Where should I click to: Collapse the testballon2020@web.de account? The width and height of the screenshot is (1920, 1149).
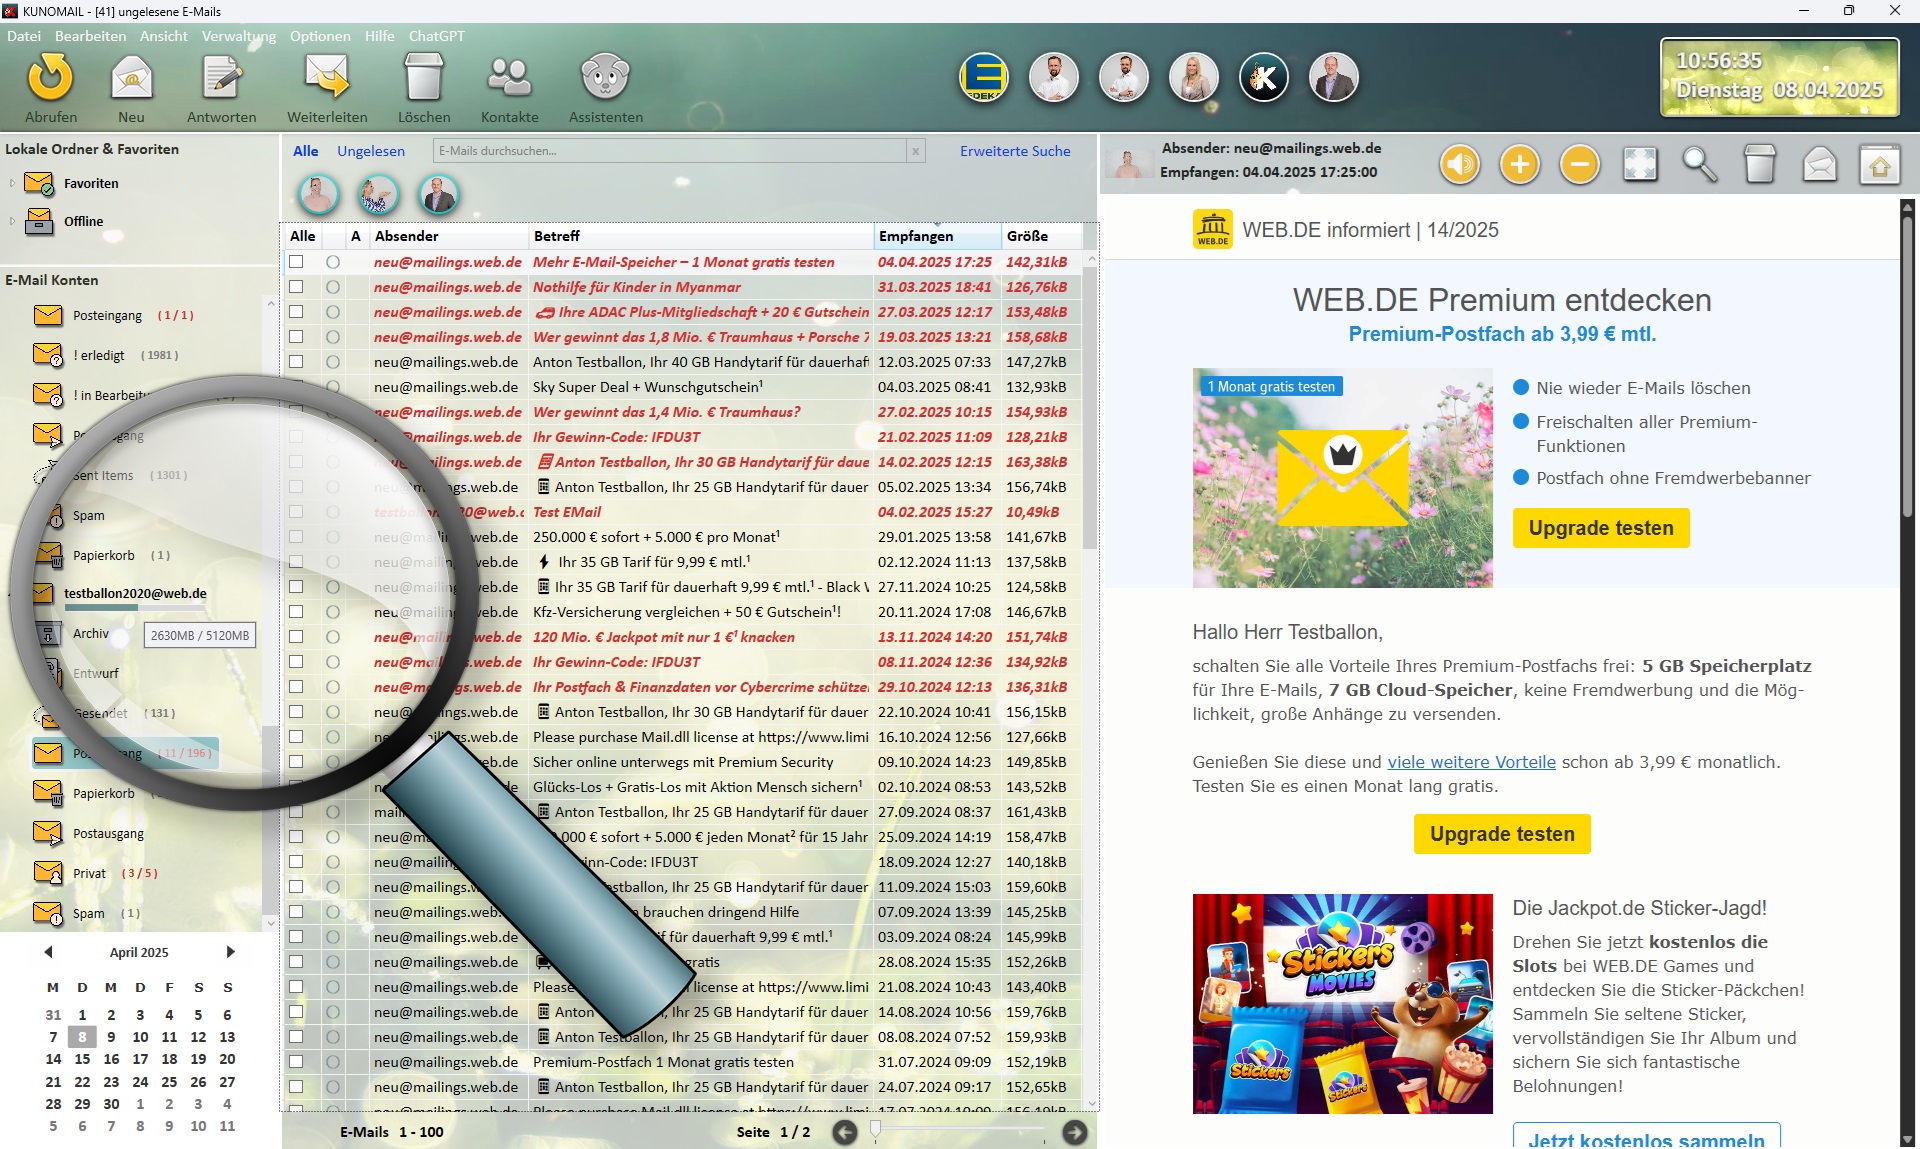[10, 593]
